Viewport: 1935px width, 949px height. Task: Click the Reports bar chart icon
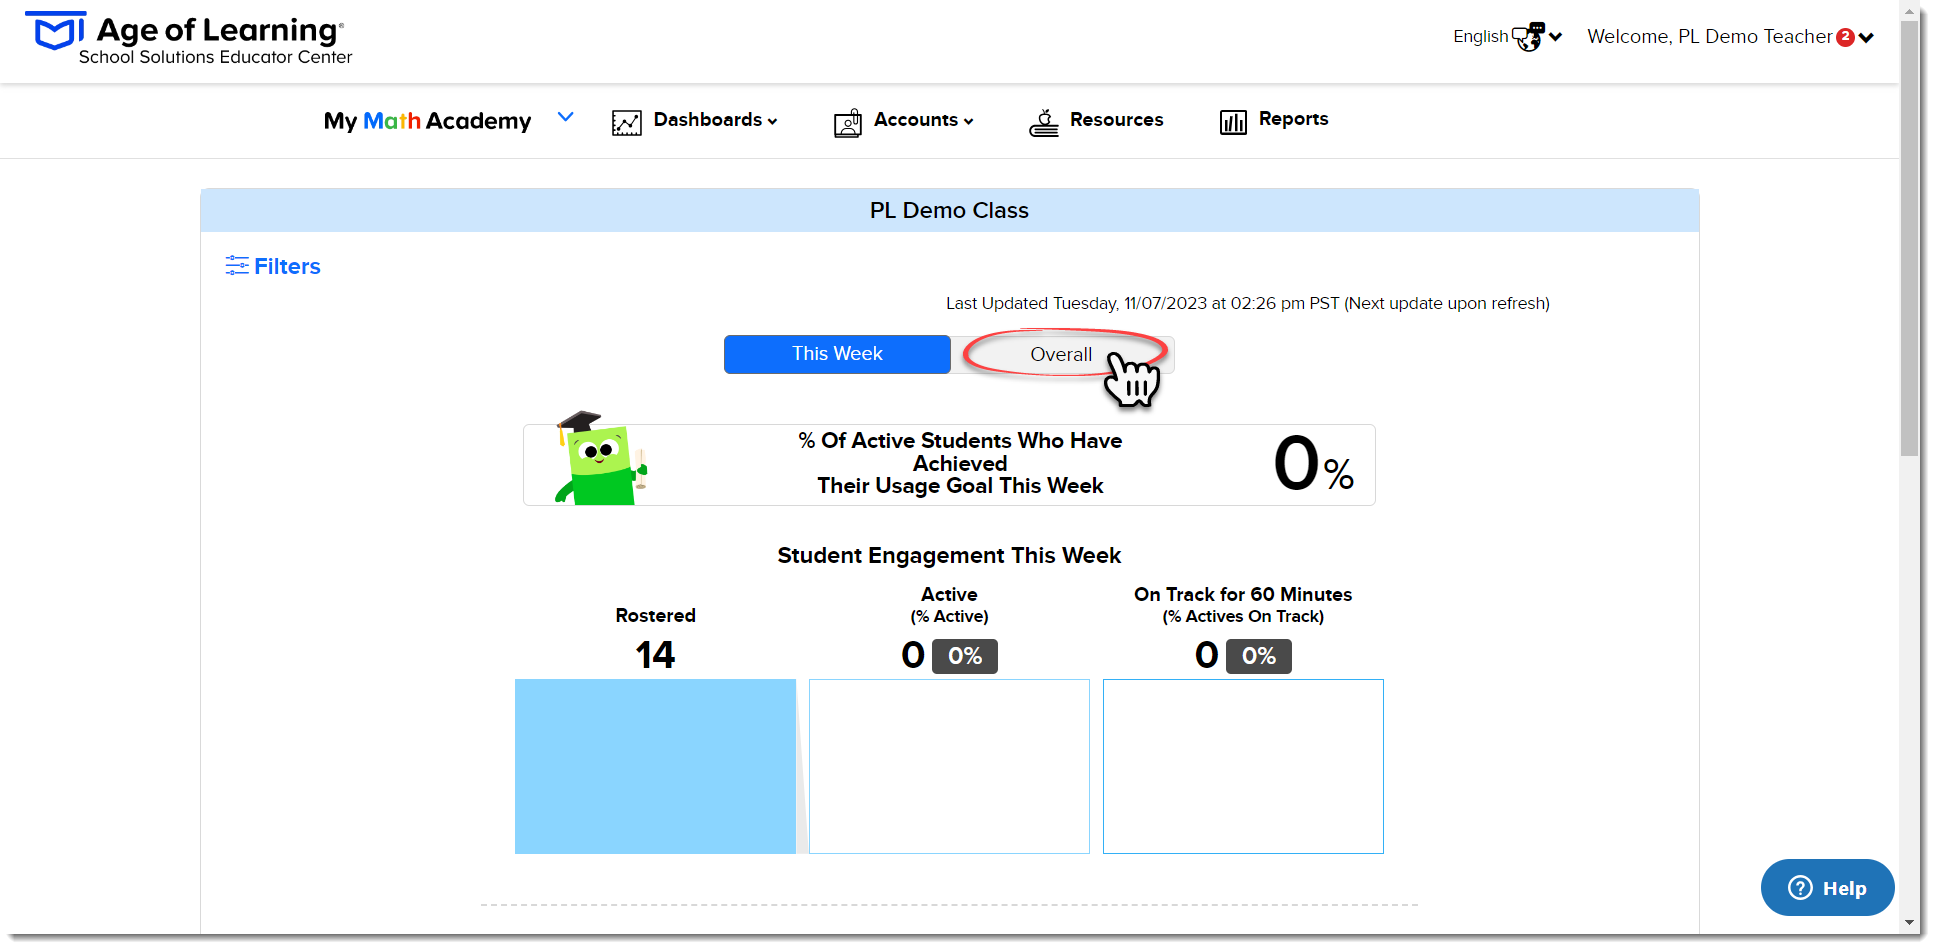point(1233,122)
